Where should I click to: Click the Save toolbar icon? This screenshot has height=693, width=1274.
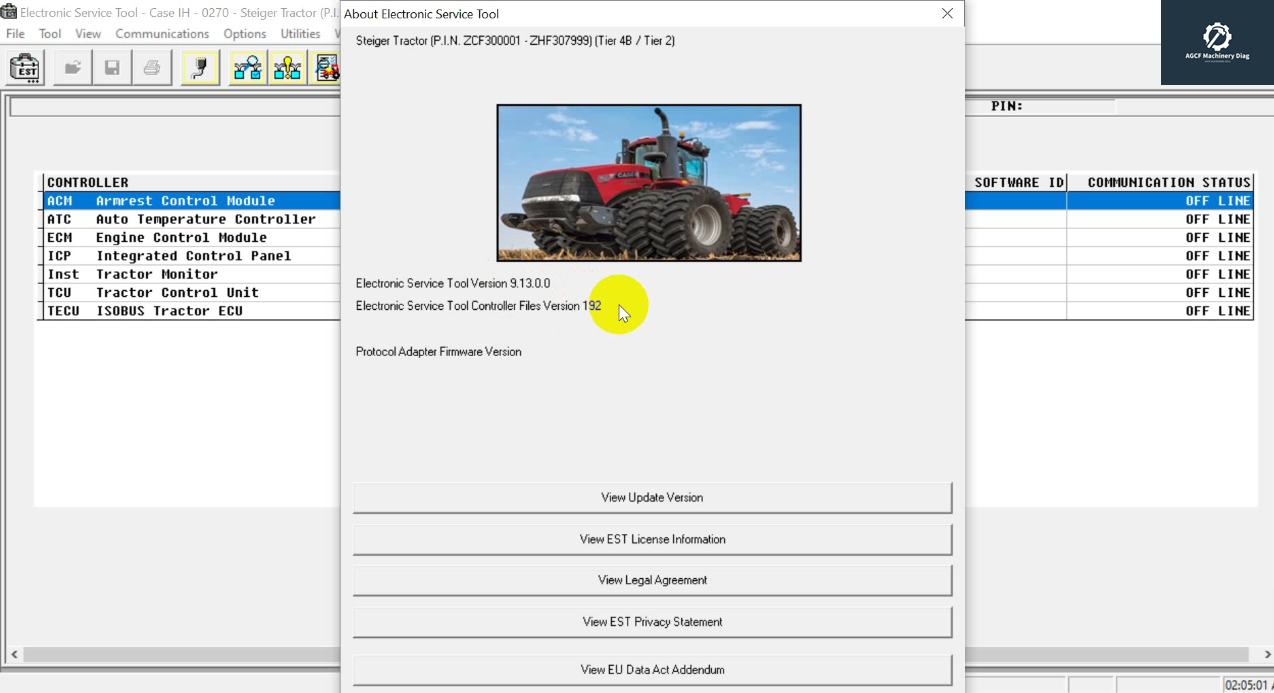pos(112,67)
